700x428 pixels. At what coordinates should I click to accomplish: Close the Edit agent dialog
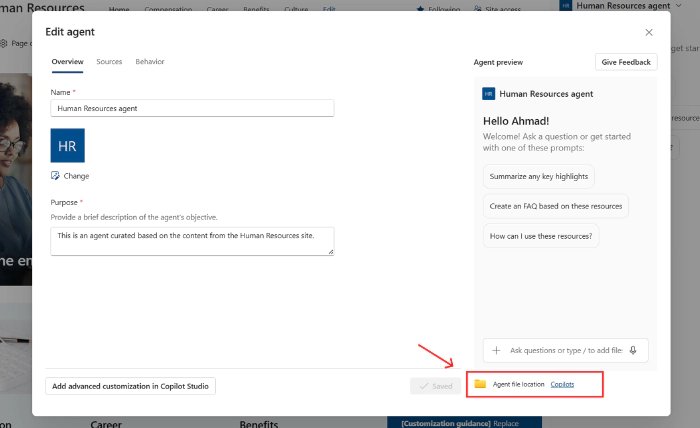649,32
